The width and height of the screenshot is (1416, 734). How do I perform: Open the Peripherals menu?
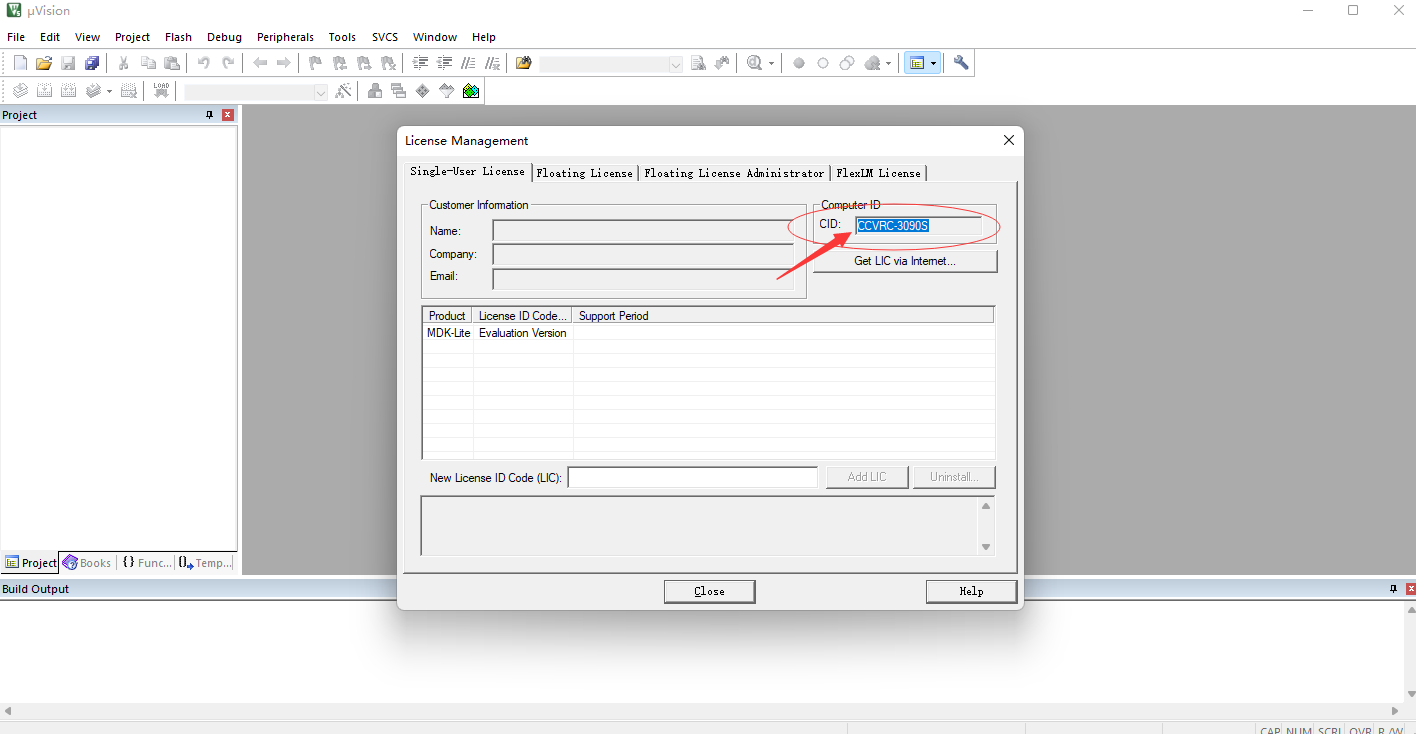(x=285, y=37)
